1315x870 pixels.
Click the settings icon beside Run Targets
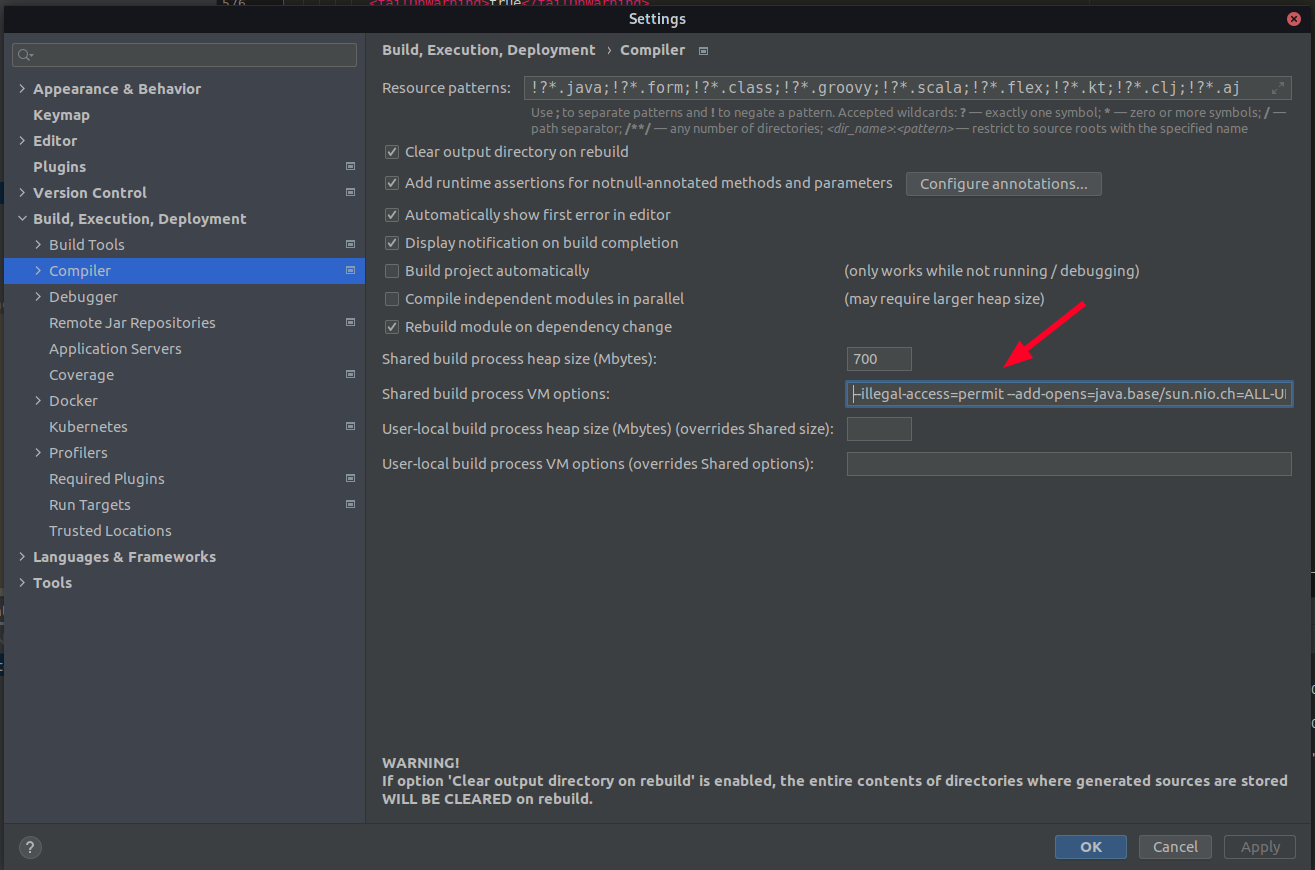tap(349, 504)
